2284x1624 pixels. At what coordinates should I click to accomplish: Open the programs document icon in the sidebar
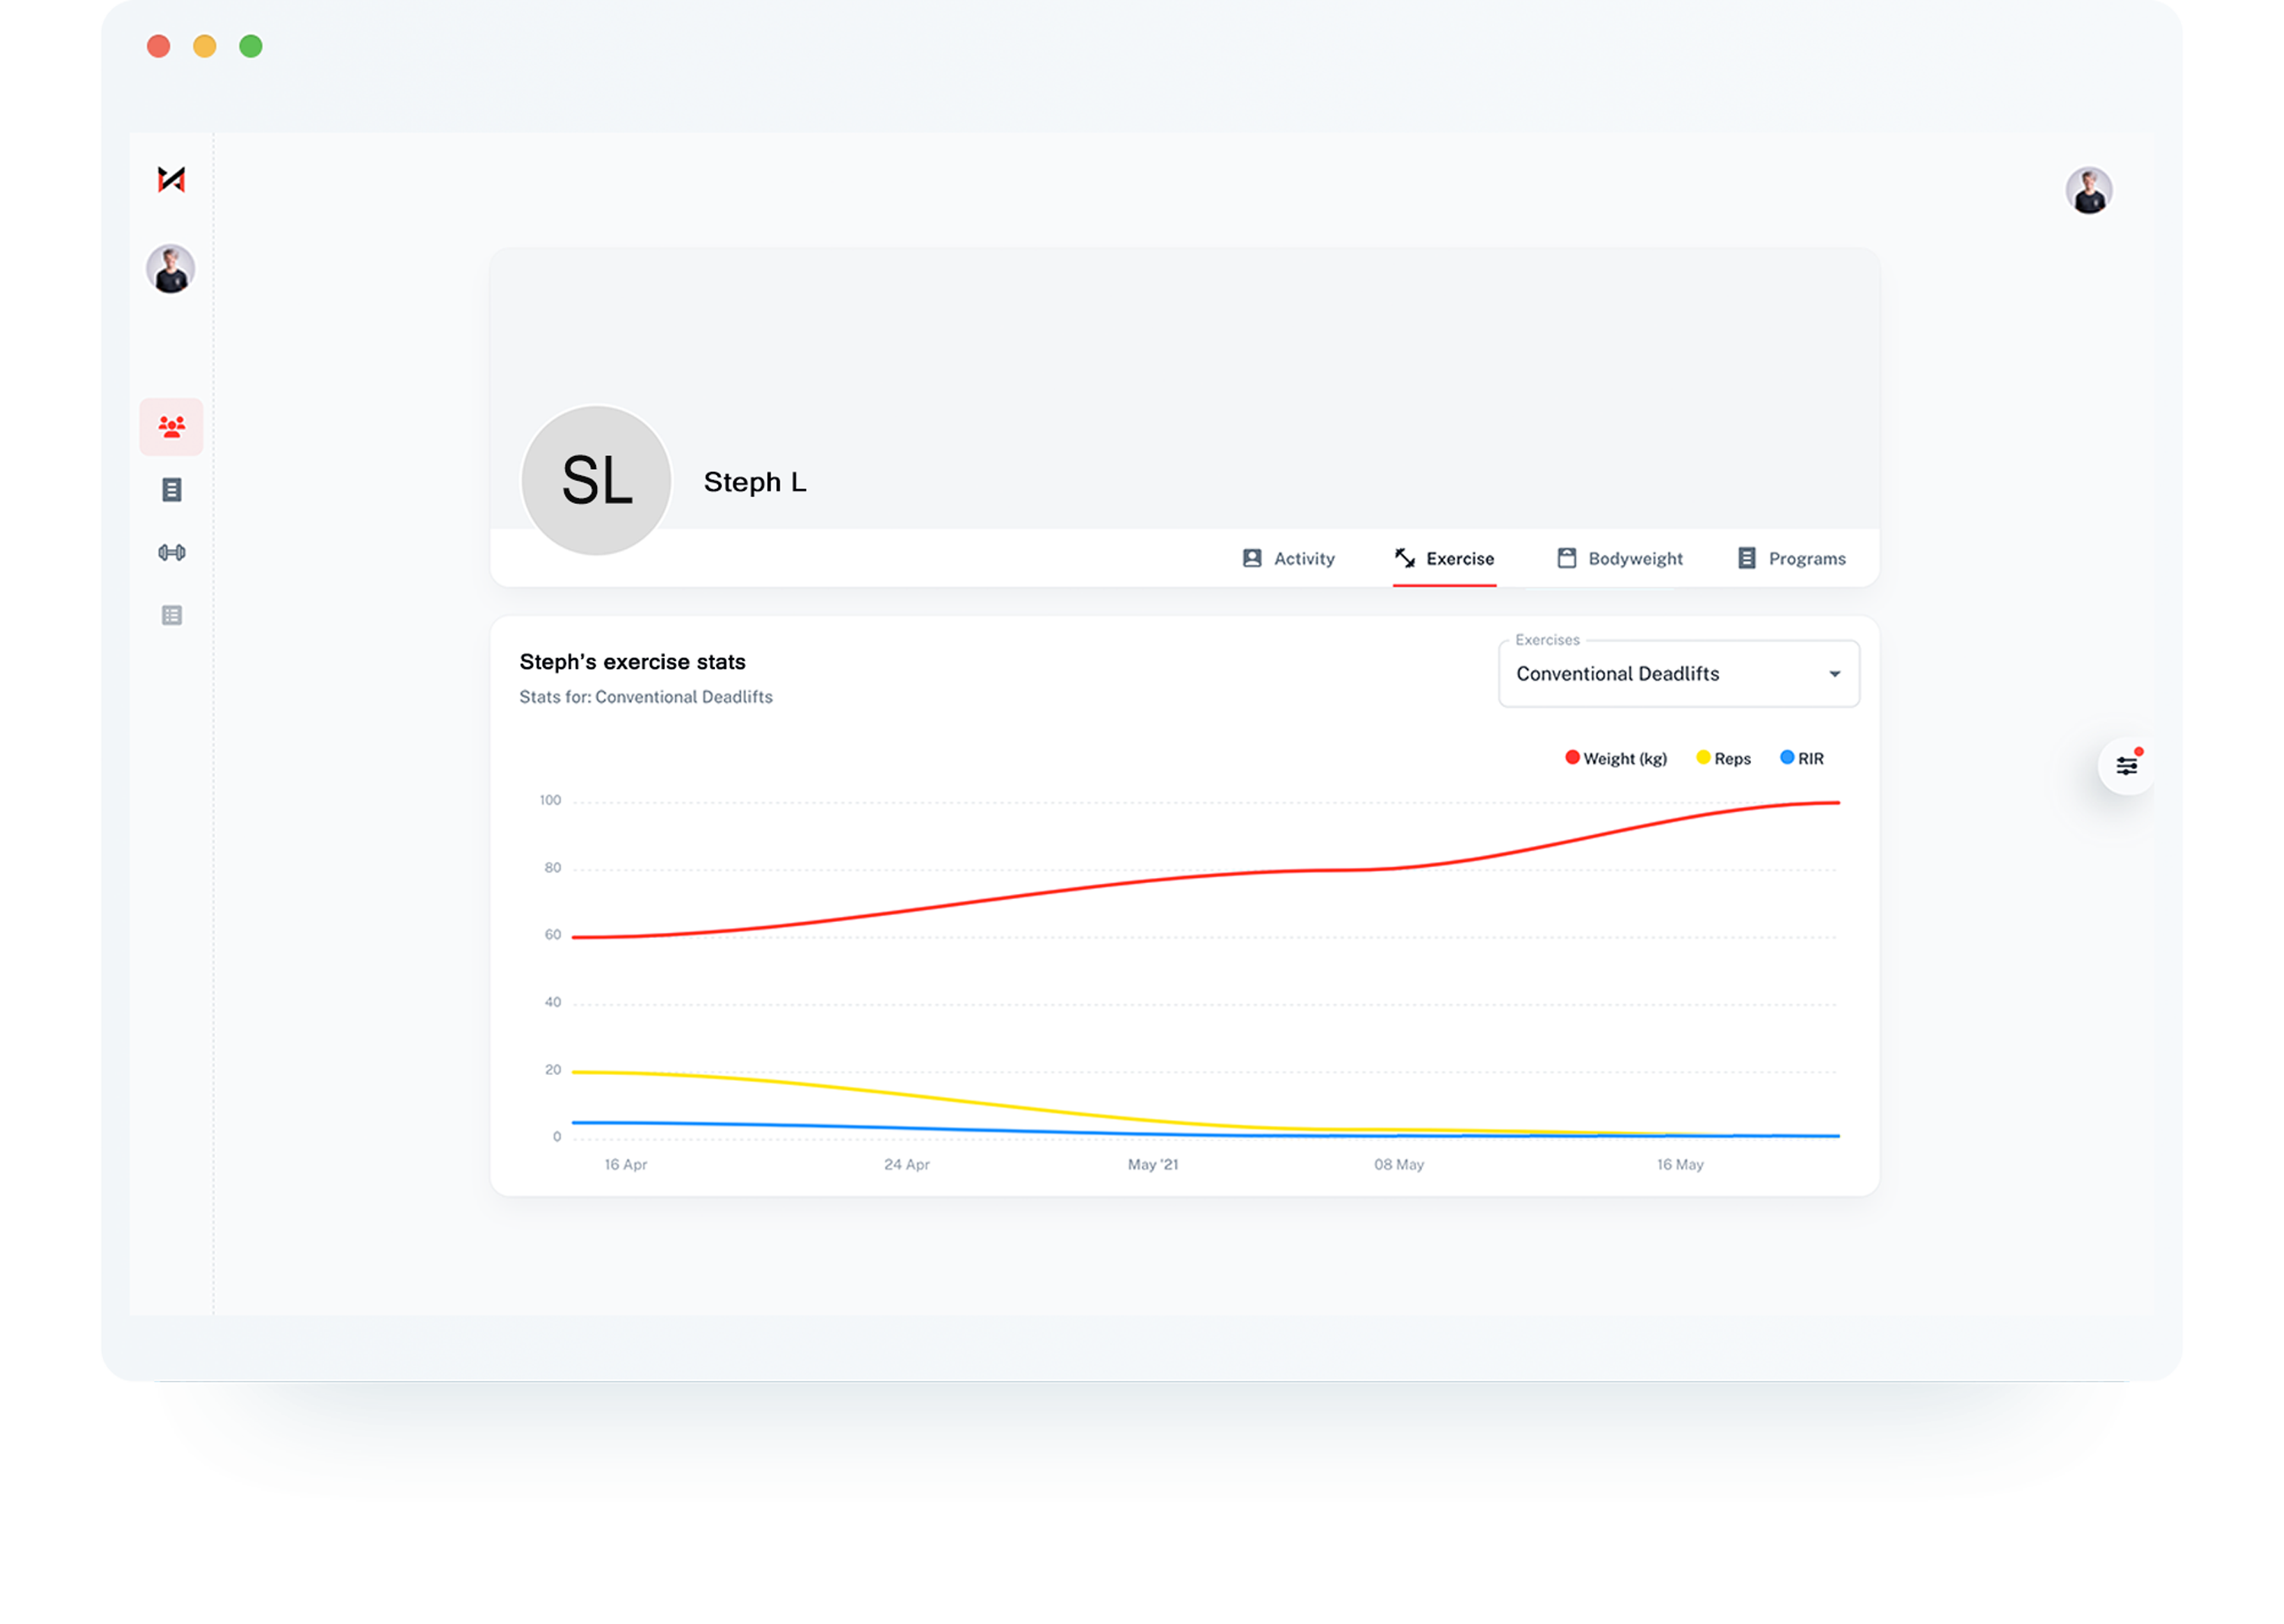pos(171,489)
